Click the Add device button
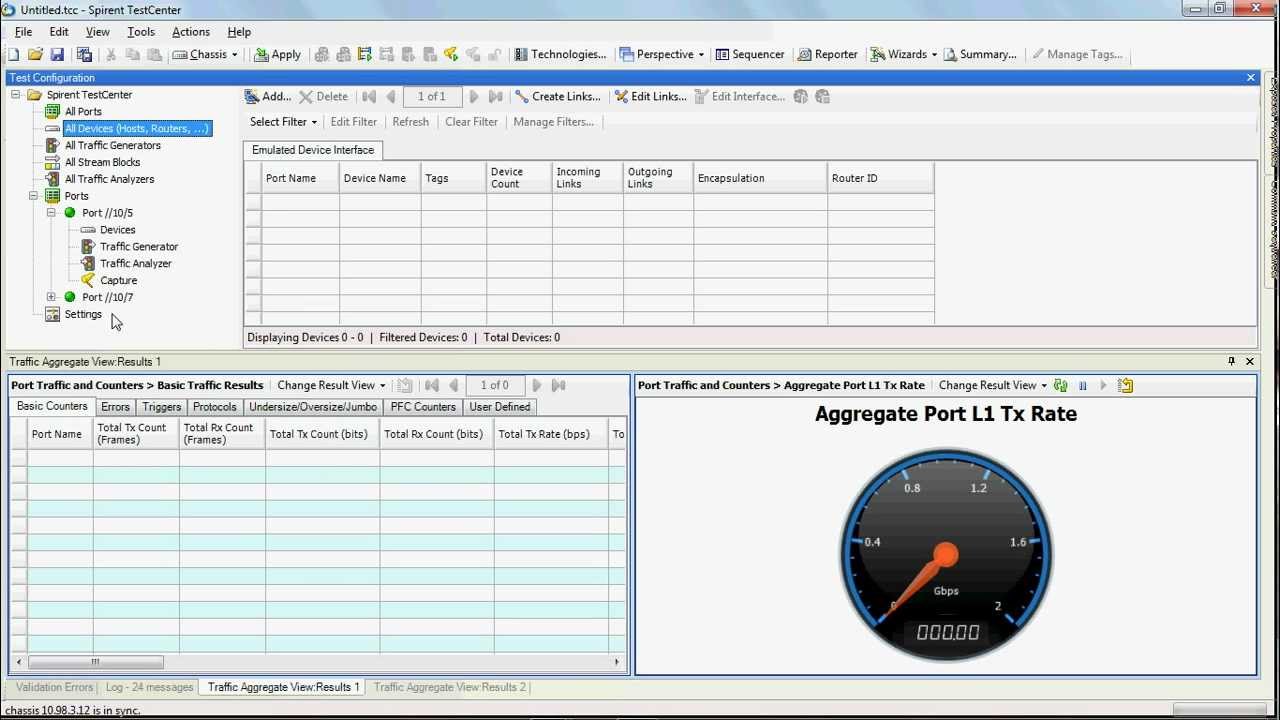 268,96
